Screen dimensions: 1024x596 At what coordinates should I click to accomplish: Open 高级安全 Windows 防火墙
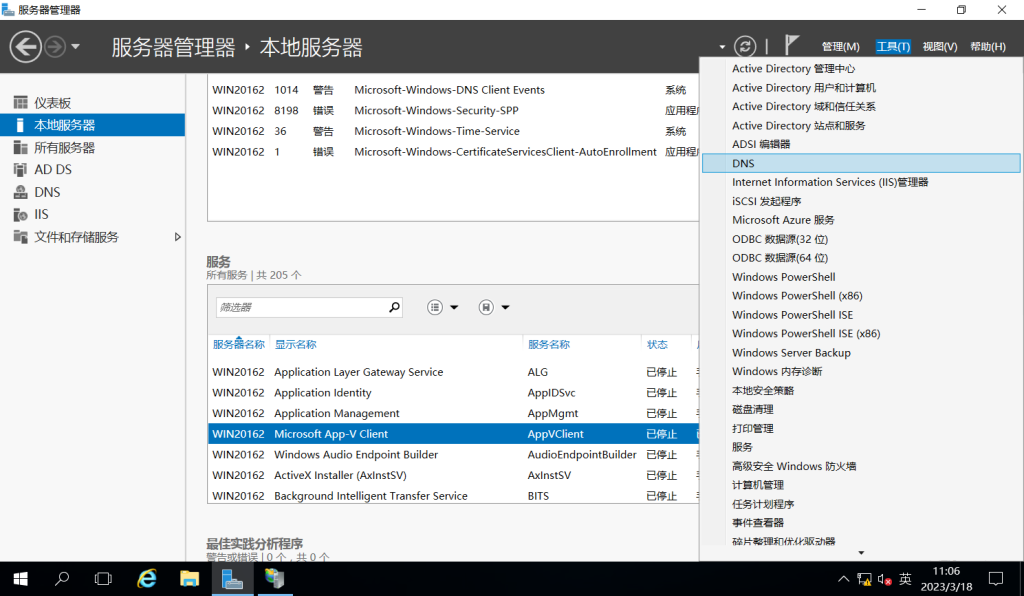[x=861, y=466]
